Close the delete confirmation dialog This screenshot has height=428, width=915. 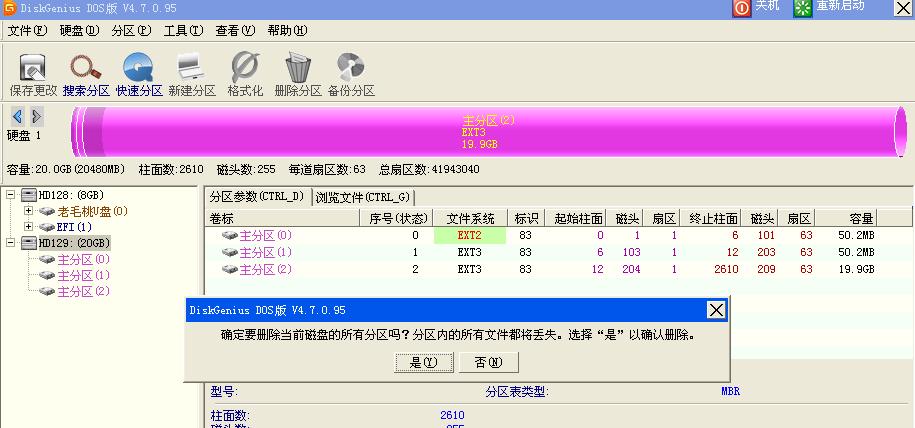tap(716, 309)
